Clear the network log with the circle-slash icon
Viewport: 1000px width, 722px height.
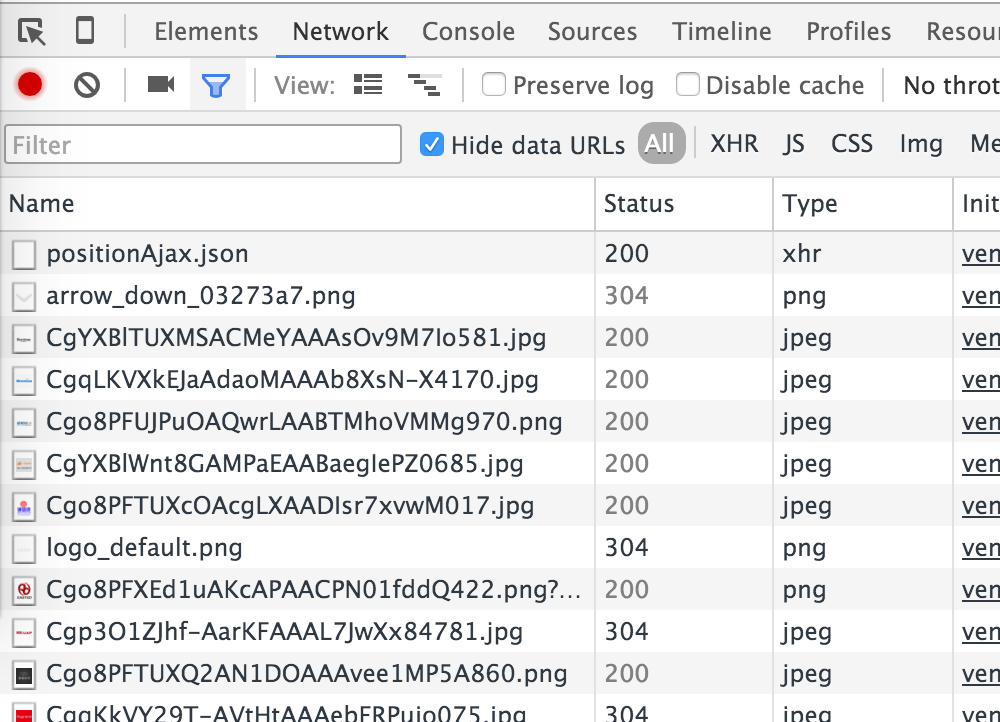[x=87, y=85]
